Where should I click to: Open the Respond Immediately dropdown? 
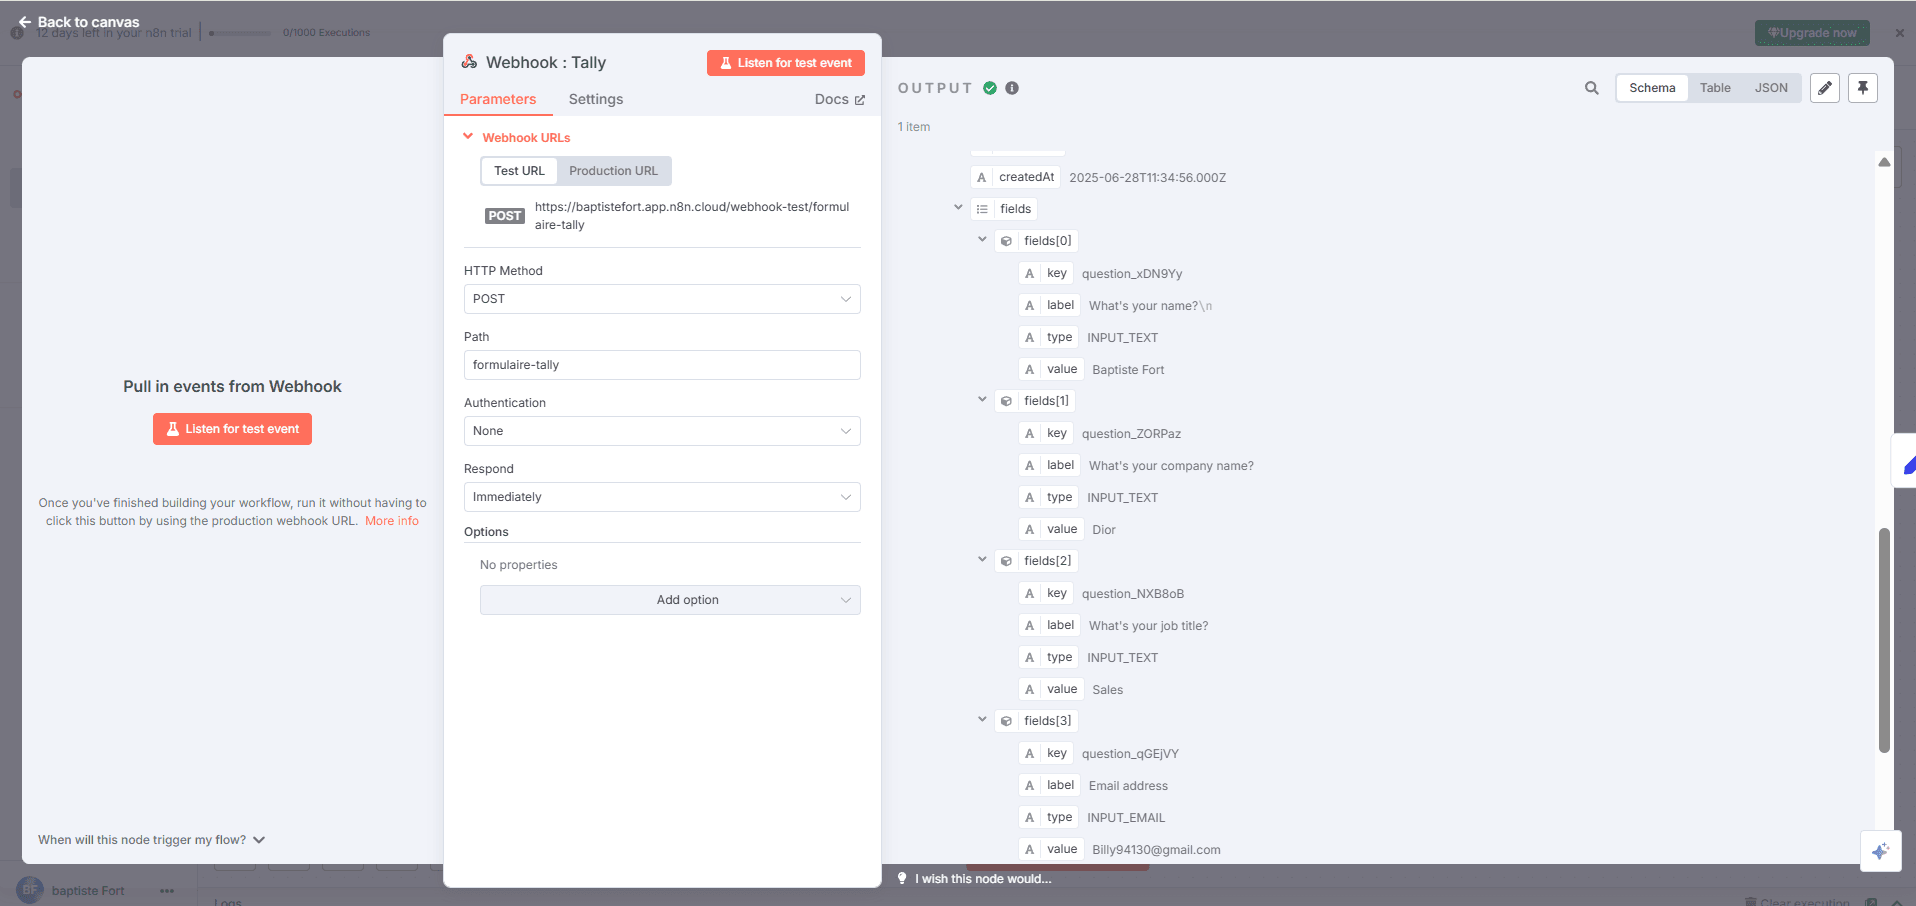pyautogui.click(x=662, y=497)
